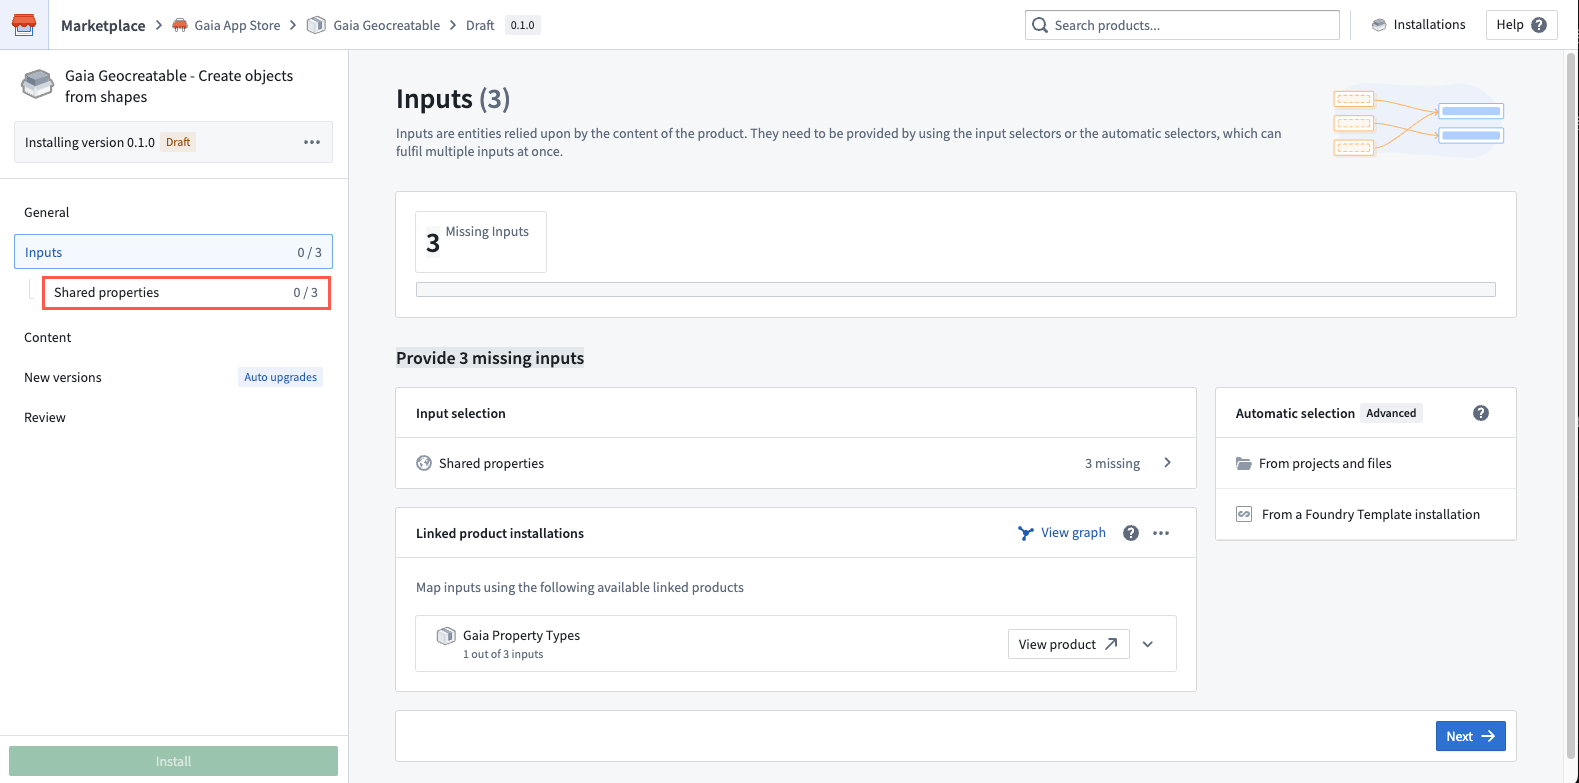Click the Gaia Geocreatable breadcrumb link
The width and height of the screenshot is (1579, 783).
tap(386, 25)
